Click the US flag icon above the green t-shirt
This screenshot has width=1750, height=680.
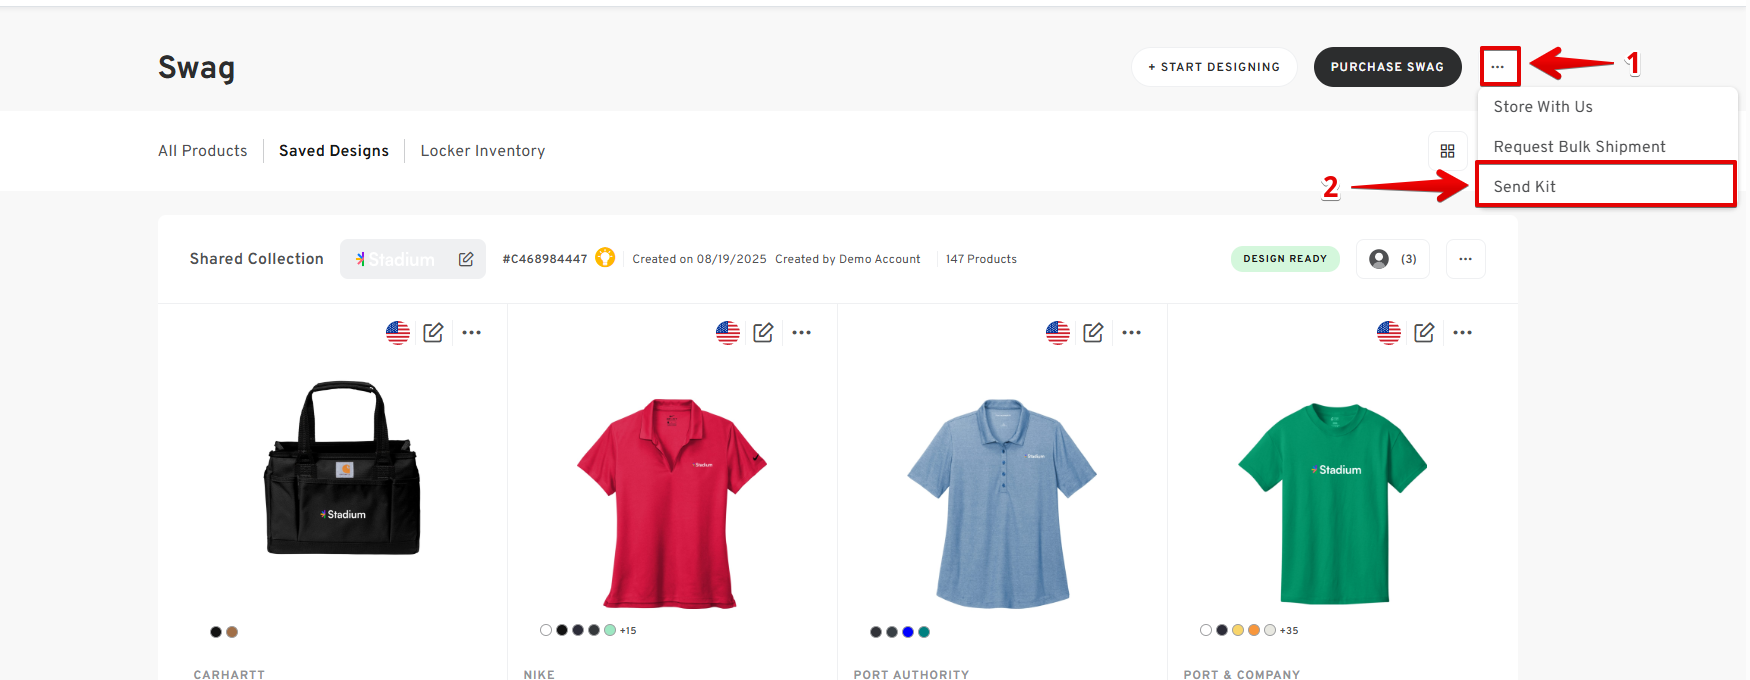coord(1388,333)
